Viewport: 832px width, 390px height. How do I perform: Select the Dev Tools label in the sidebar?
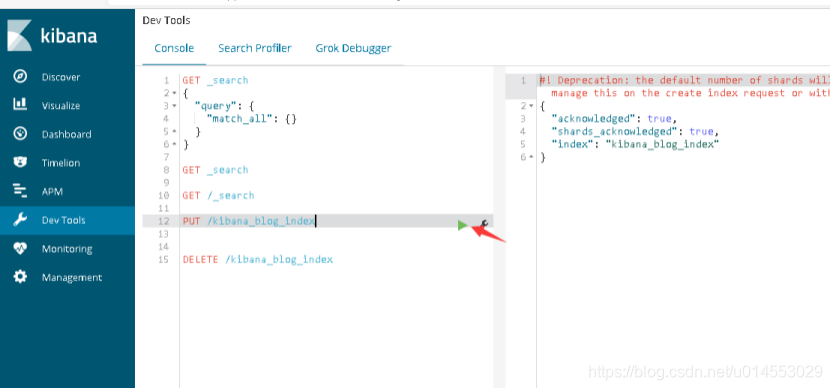point(64,220)
